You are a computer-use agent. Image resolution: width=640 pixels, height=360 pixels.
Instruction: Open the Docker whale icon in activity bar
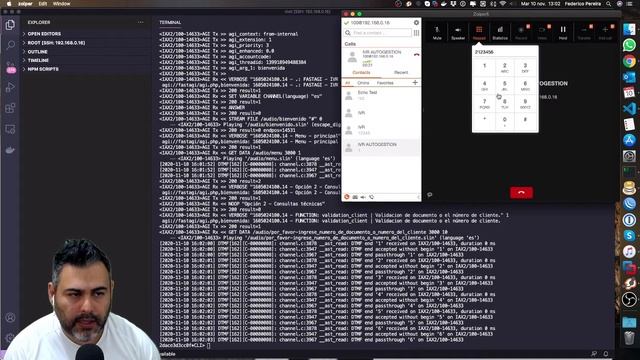click(10, 150)
